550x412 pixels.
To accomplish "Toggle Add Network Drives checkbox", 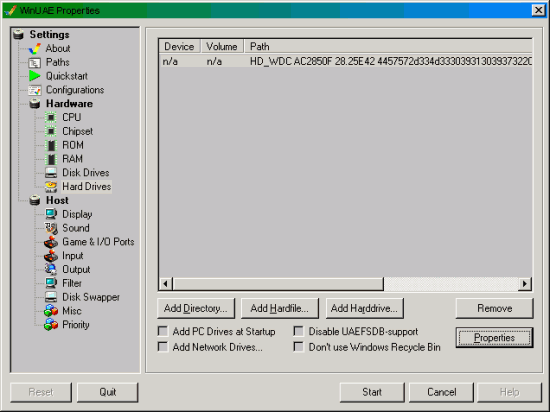I will 163,347.
